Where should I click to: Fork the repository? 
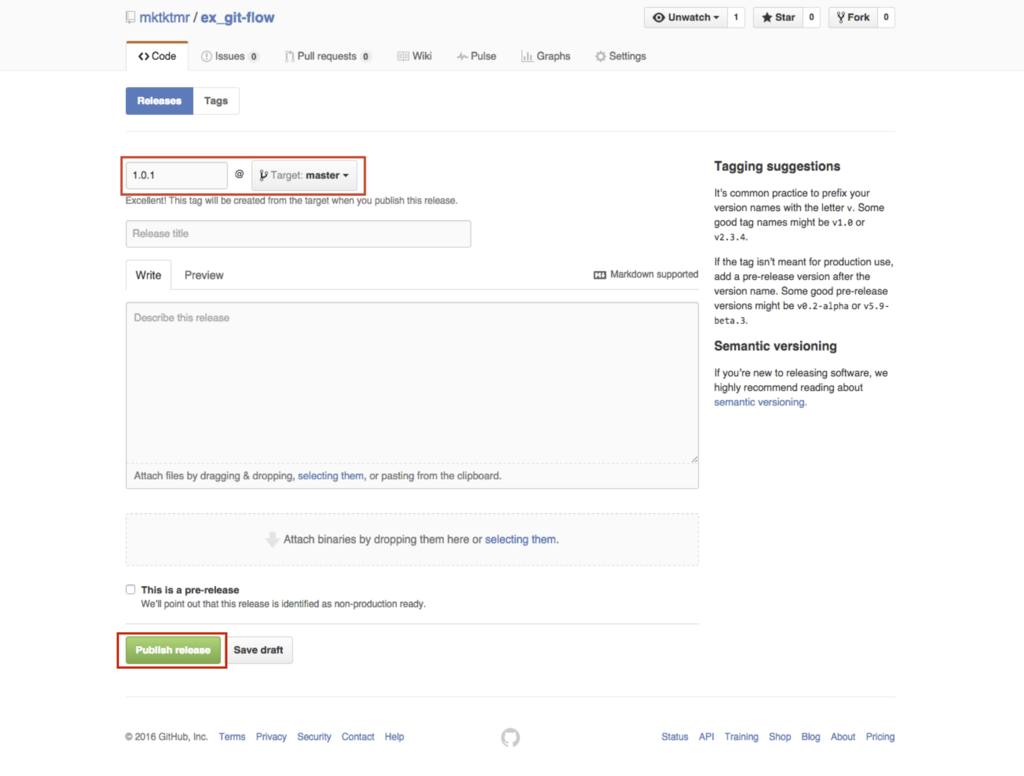(853, 18)
